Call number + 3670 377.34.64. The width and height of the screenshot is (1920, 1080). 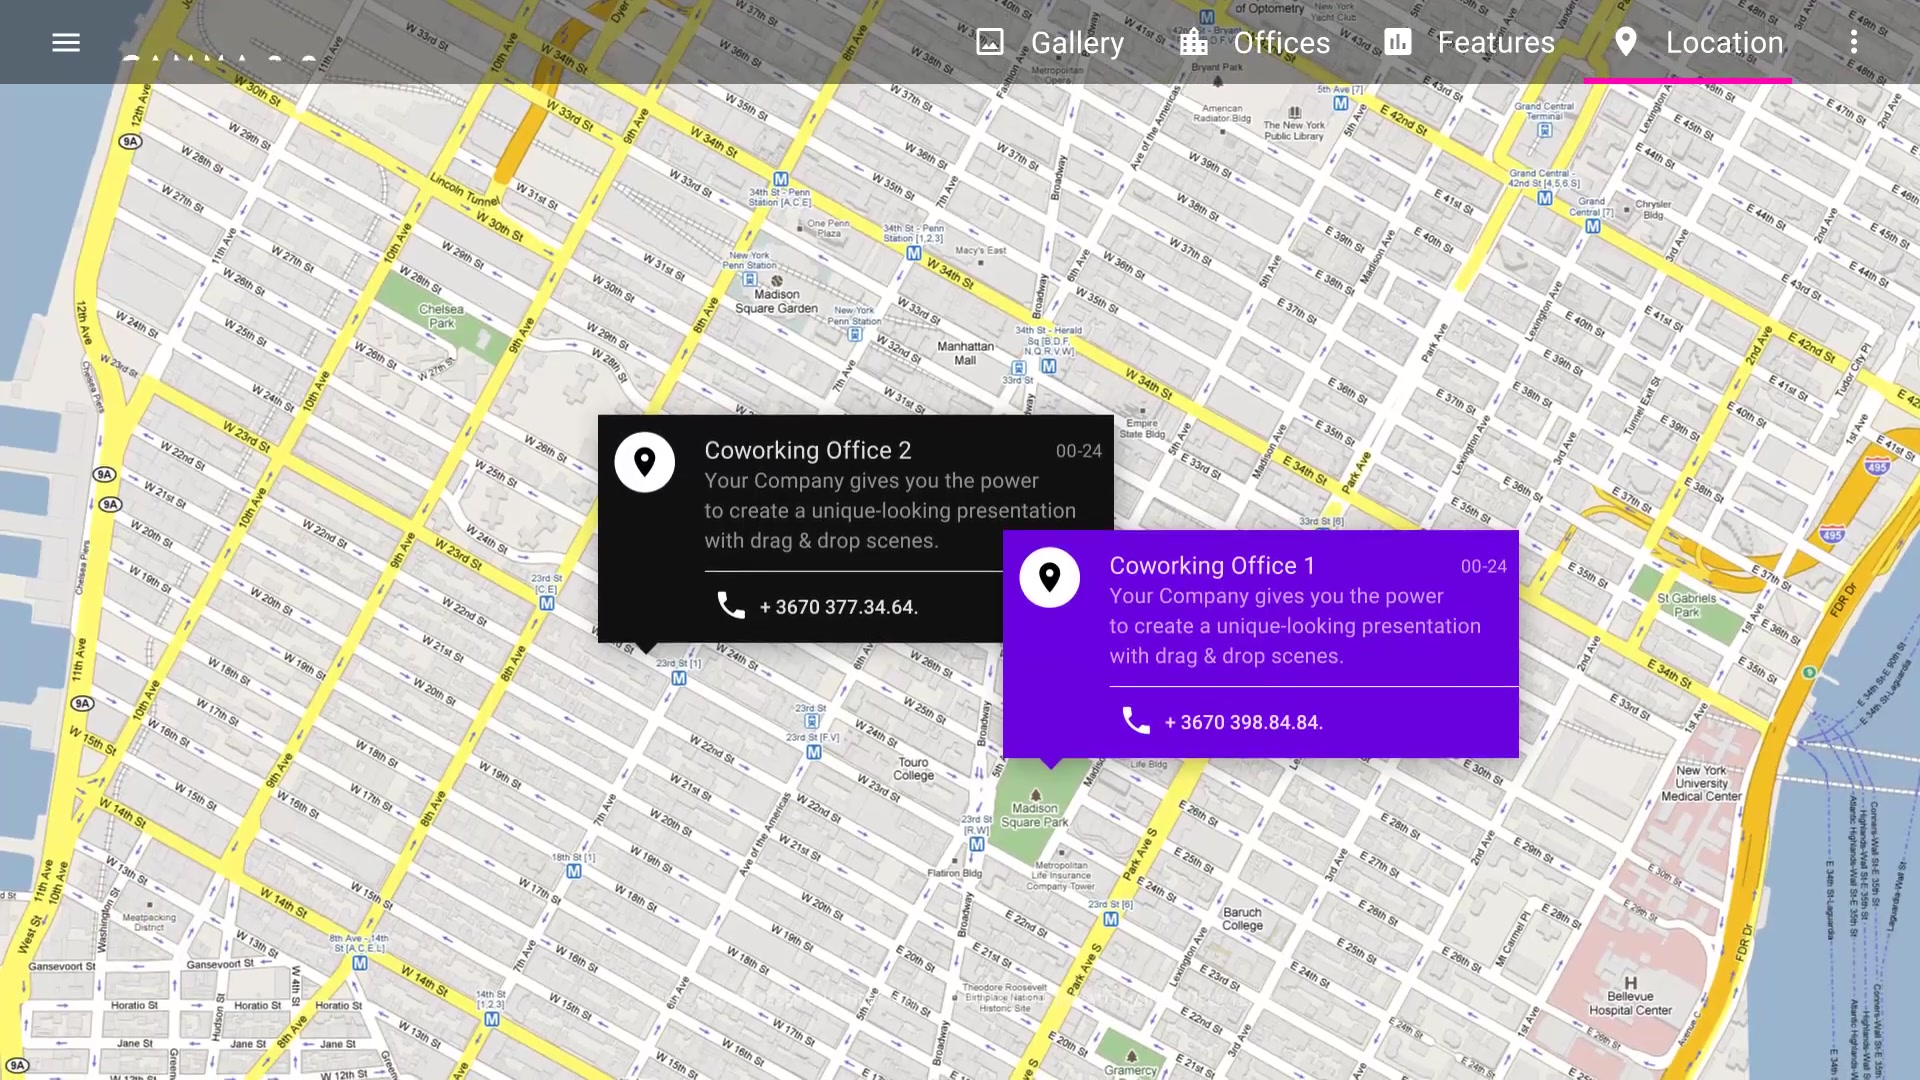(x=839, y=607)
